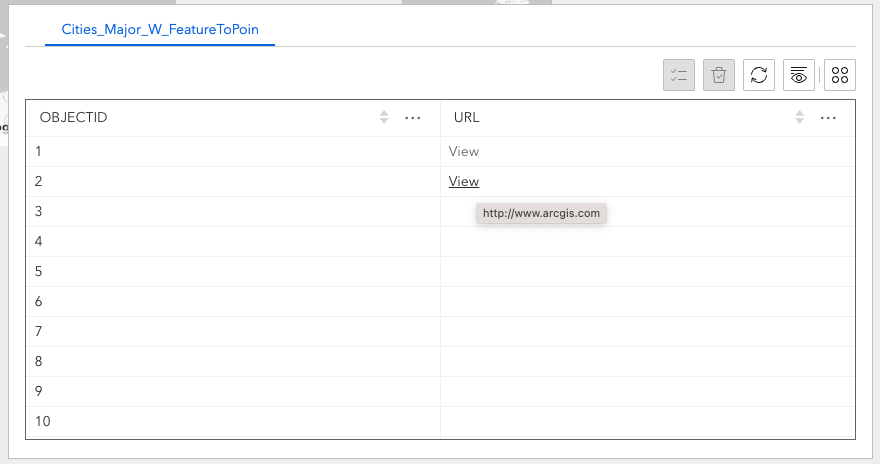Click the URL cell of row 4
Image resolution: width=880 pixels, height=464 pixels.
tap(647, 241)
